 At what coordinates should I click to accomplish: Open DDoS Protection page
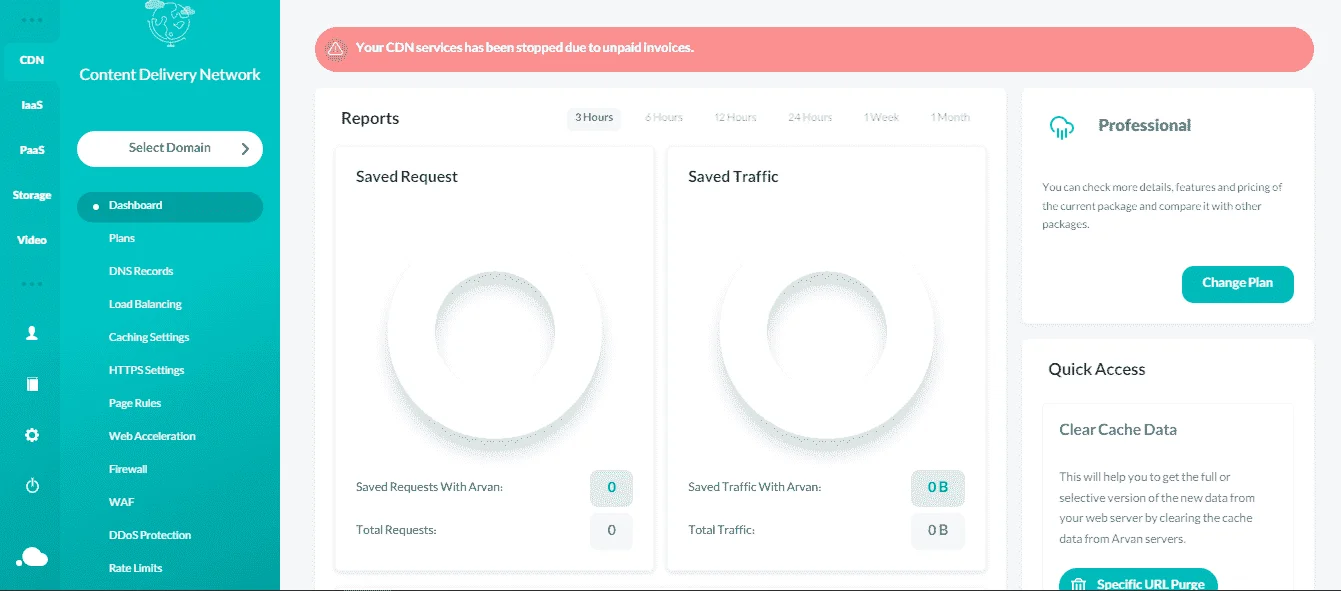pyautogui.click(x=150, y=535)
